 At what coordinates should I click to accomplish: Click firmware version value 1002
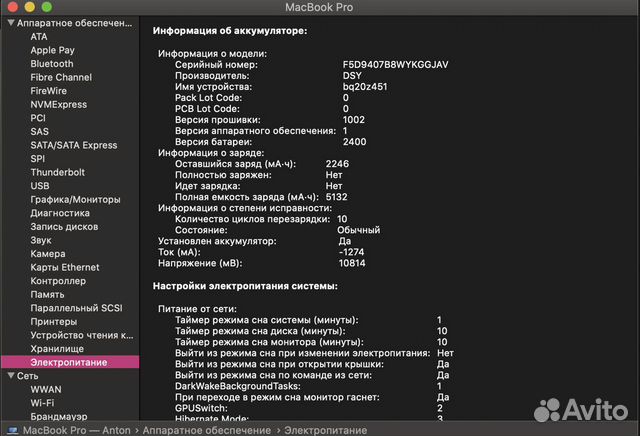[353, 120]
